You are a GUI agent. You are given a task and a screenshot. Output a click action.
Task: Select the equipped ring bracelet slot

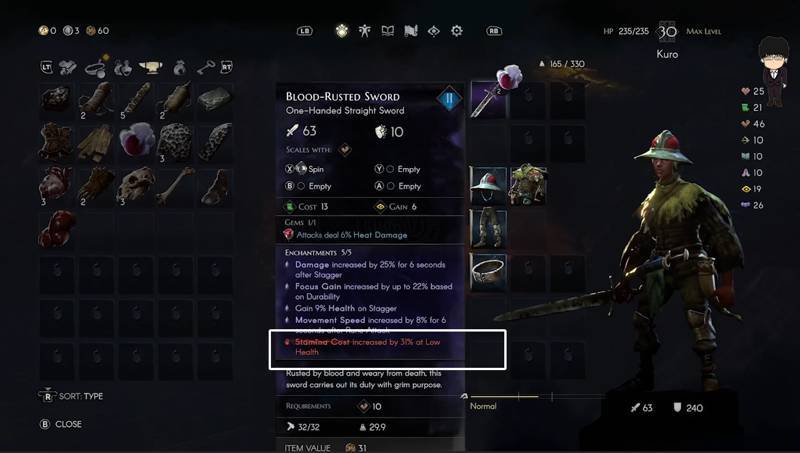[488, 273]
